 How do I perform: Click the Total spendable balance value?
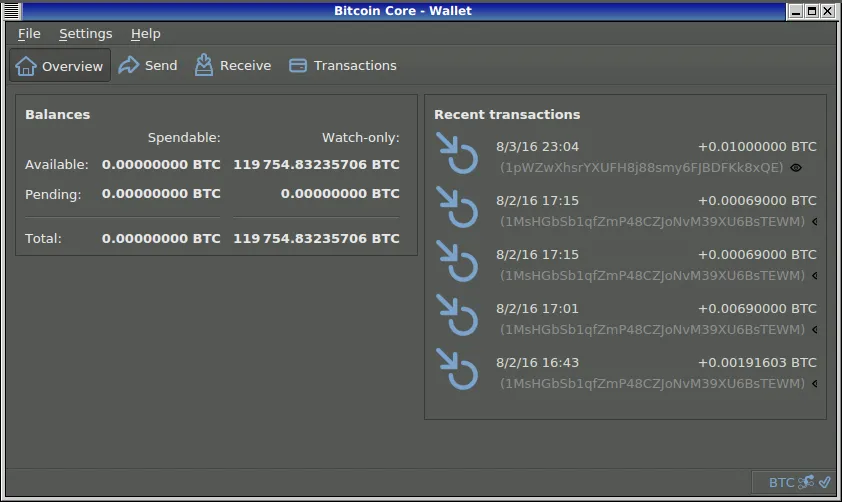tap(161, 238)
